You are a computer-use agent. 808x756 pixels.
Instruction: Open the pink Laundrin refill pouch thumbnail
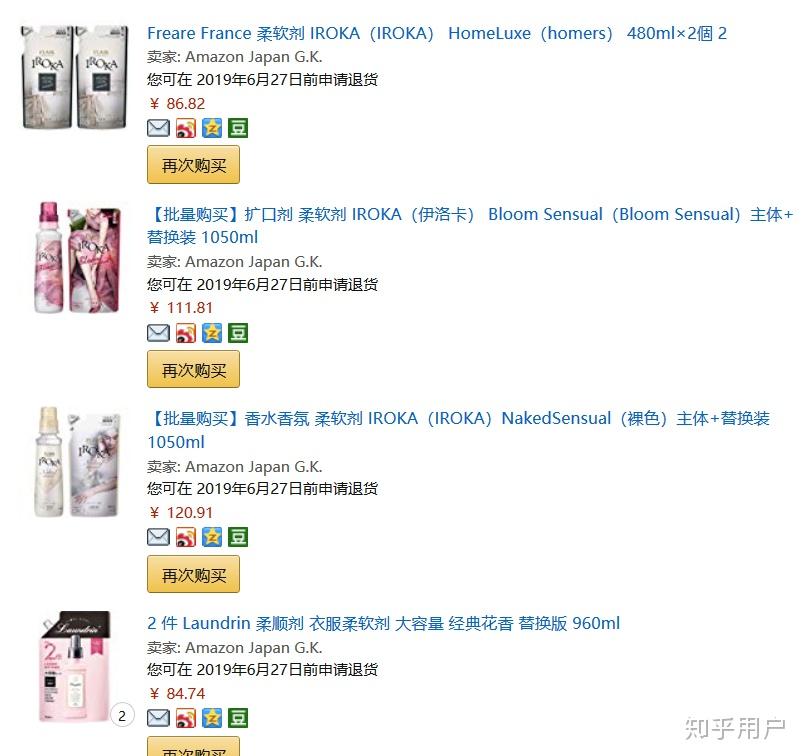[76, 667]
